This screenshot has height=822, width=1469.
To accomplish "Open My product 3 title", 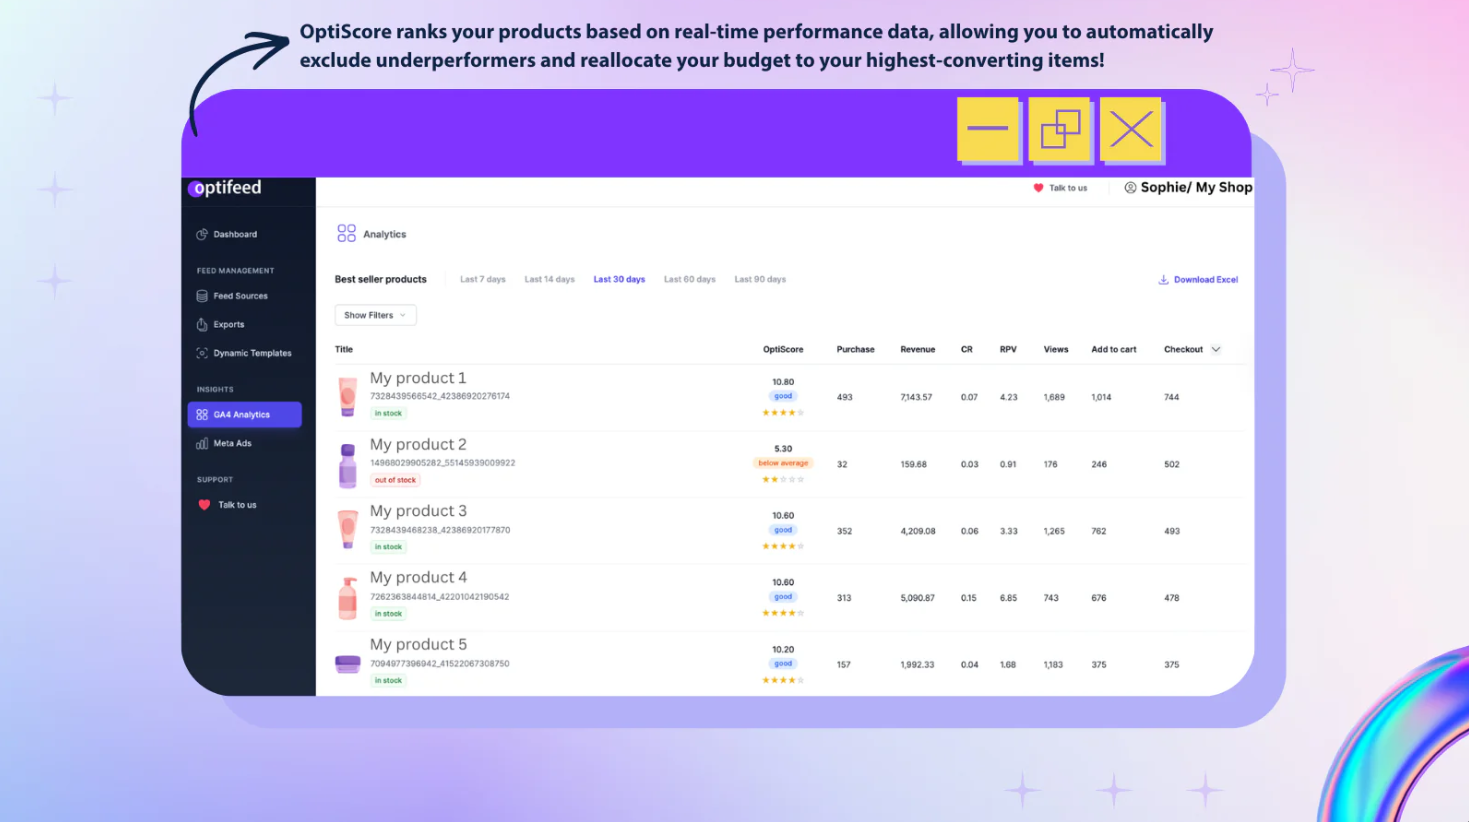I will point(418,511).
